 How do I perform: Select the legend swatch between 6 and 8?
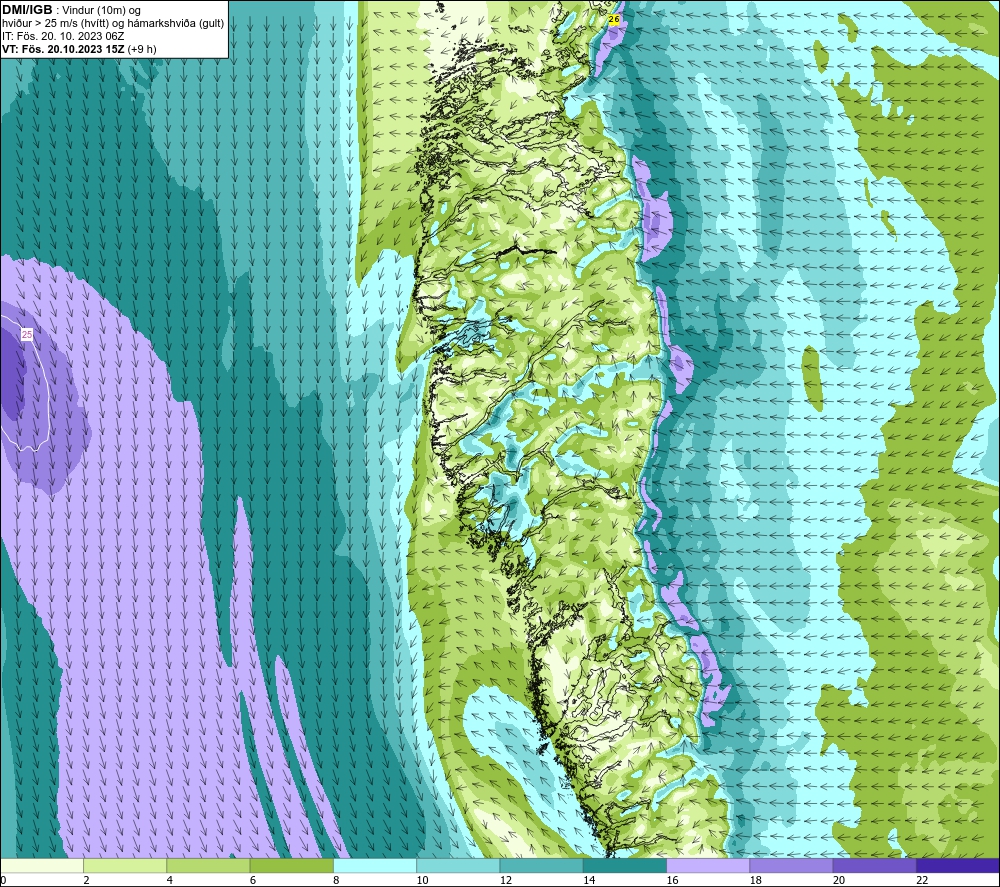[x=291, y=865]
